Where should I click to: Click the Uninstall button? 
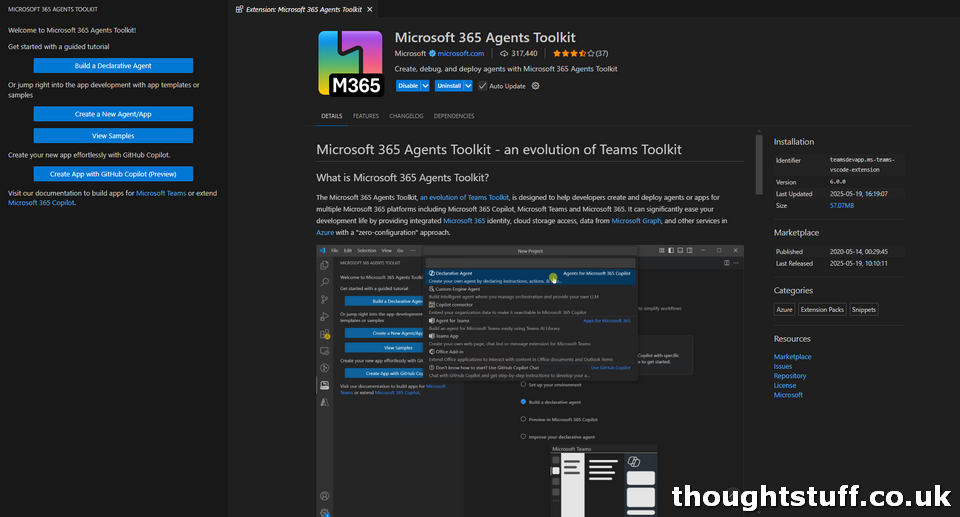(x=449, y=86)
